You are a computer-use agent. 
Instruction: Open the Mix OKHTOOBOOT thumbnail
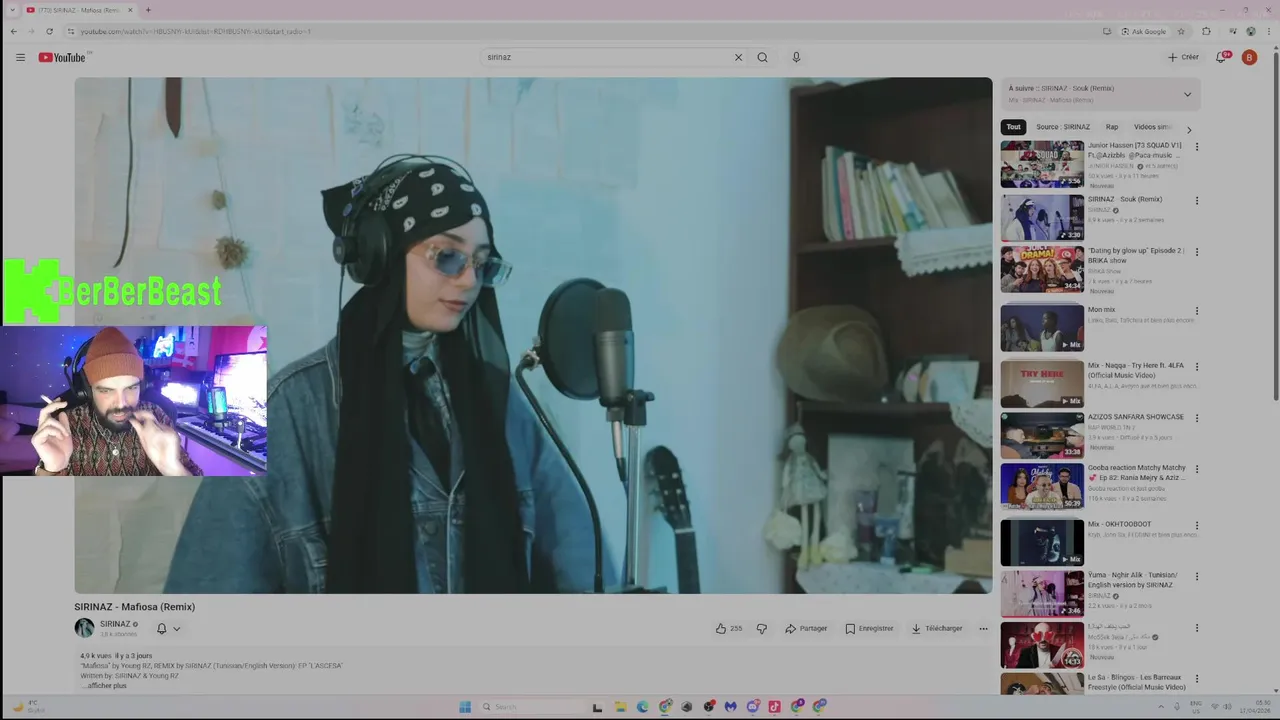click(x=1042, y=542)
